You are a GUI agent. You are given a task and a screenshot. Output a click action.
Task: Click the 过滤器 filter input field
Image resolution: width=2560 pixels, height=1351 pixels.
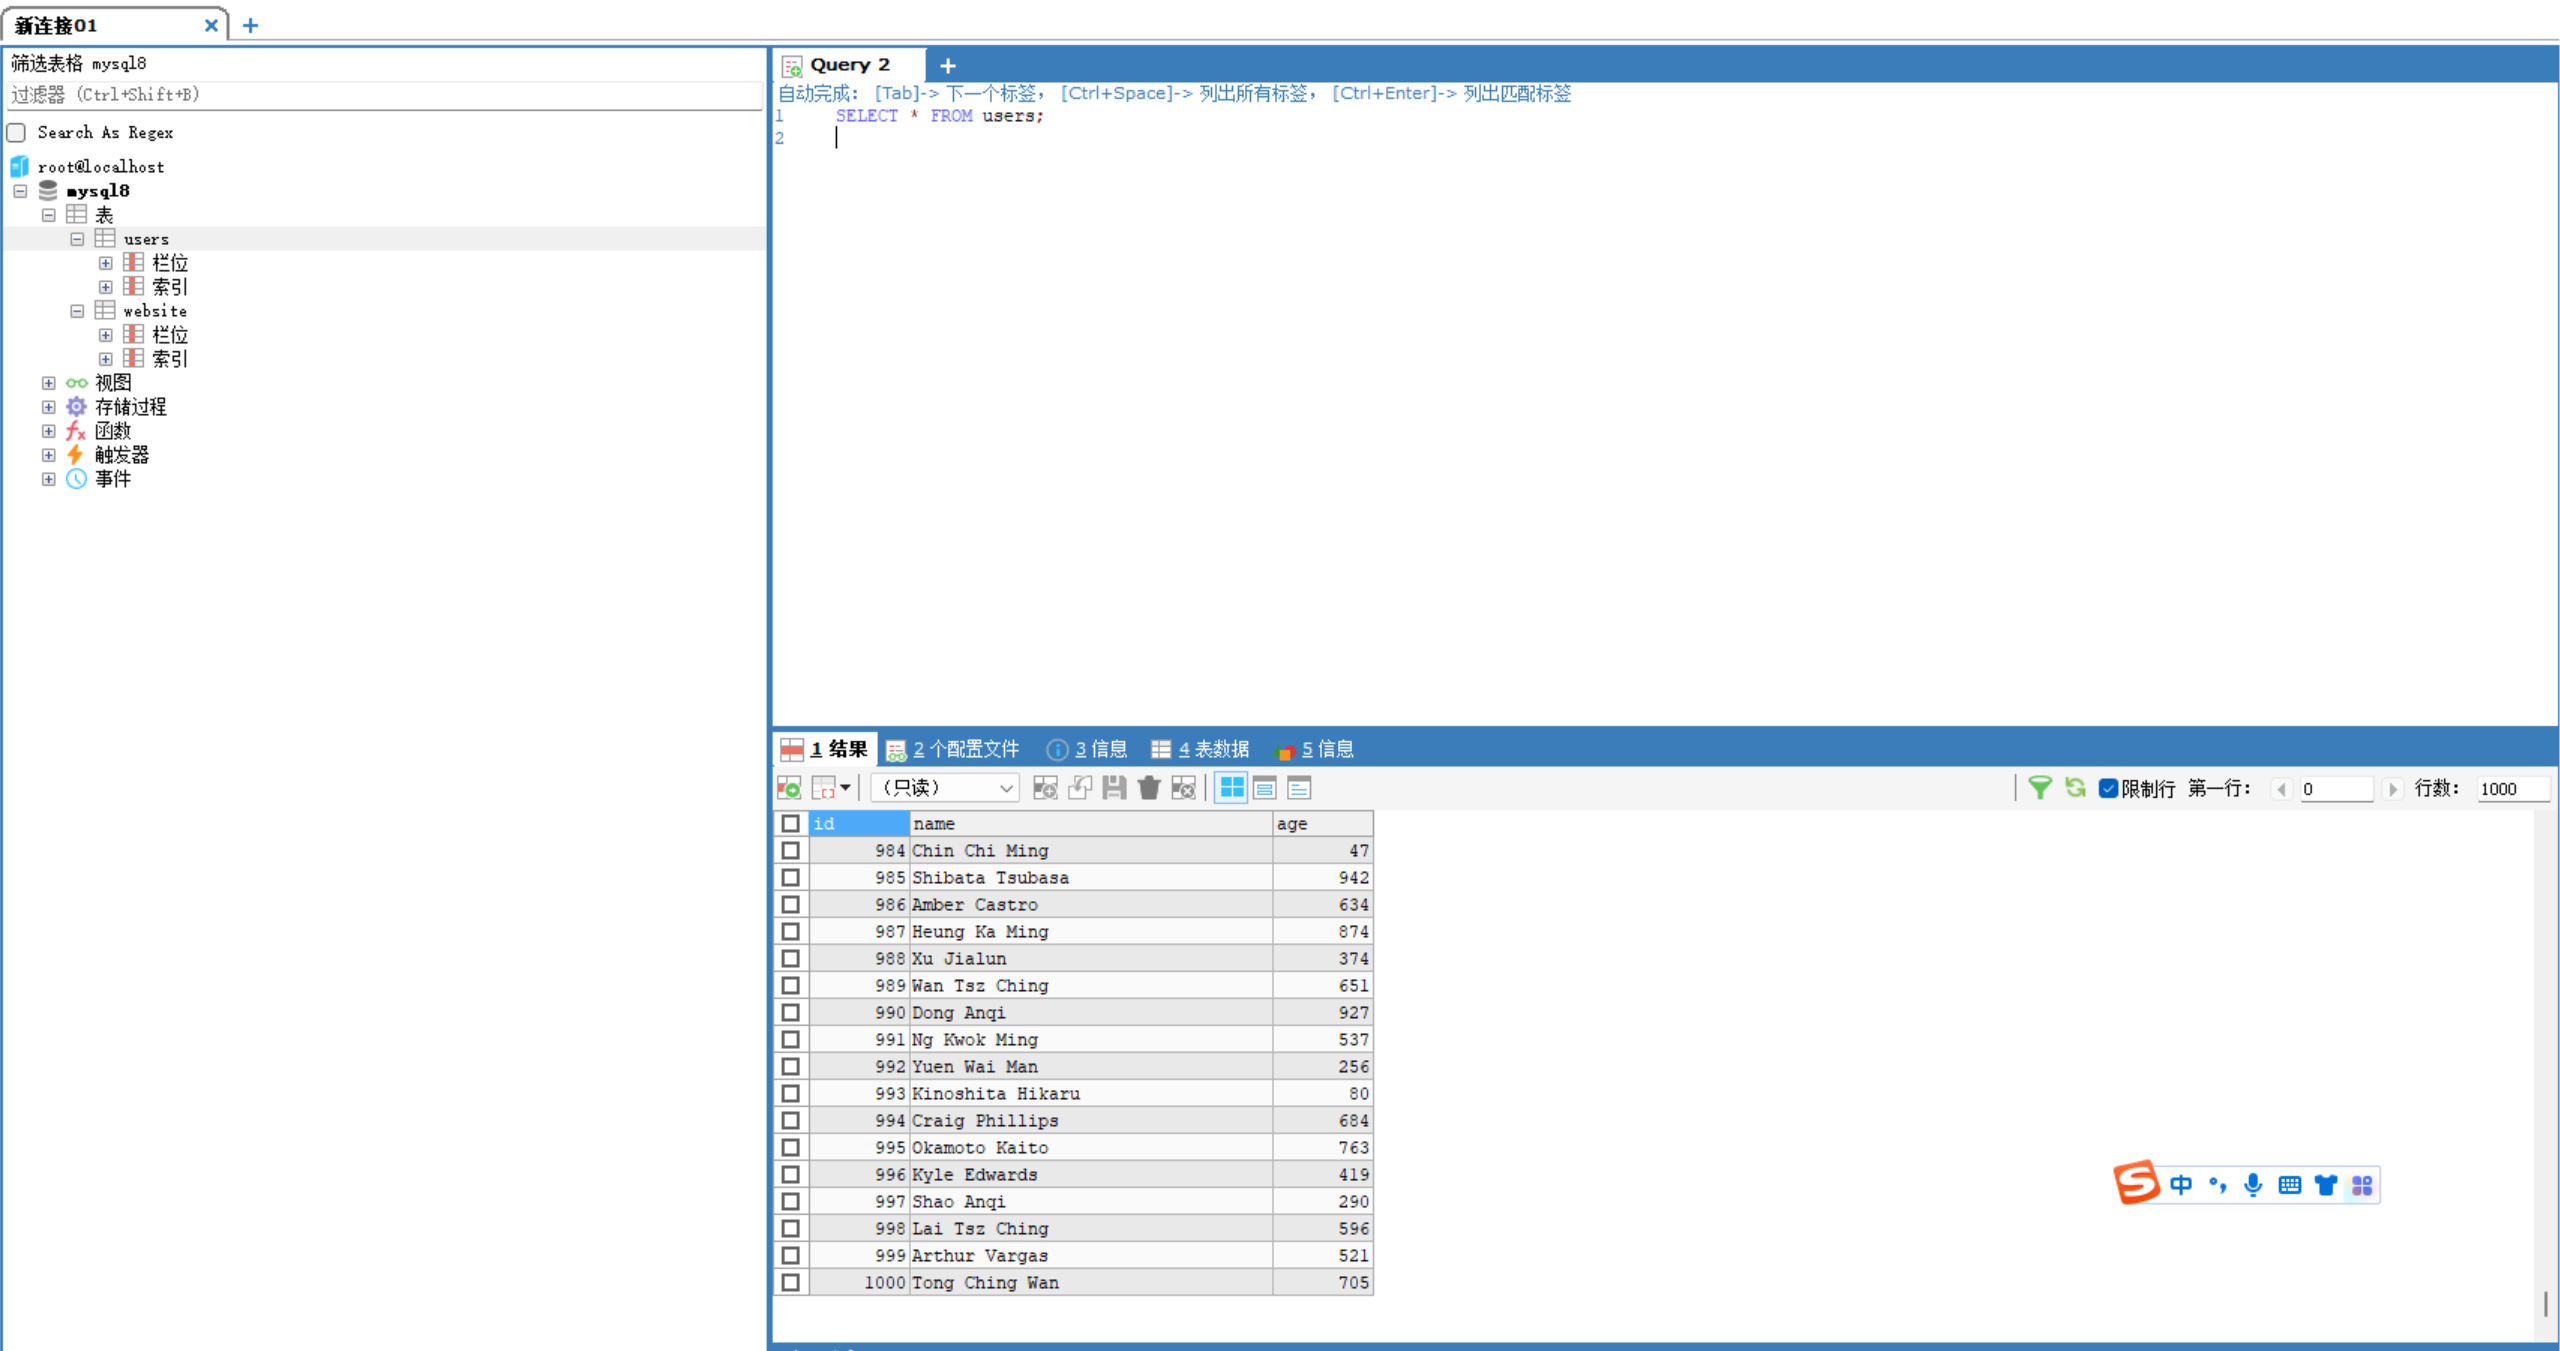[384, 95]
